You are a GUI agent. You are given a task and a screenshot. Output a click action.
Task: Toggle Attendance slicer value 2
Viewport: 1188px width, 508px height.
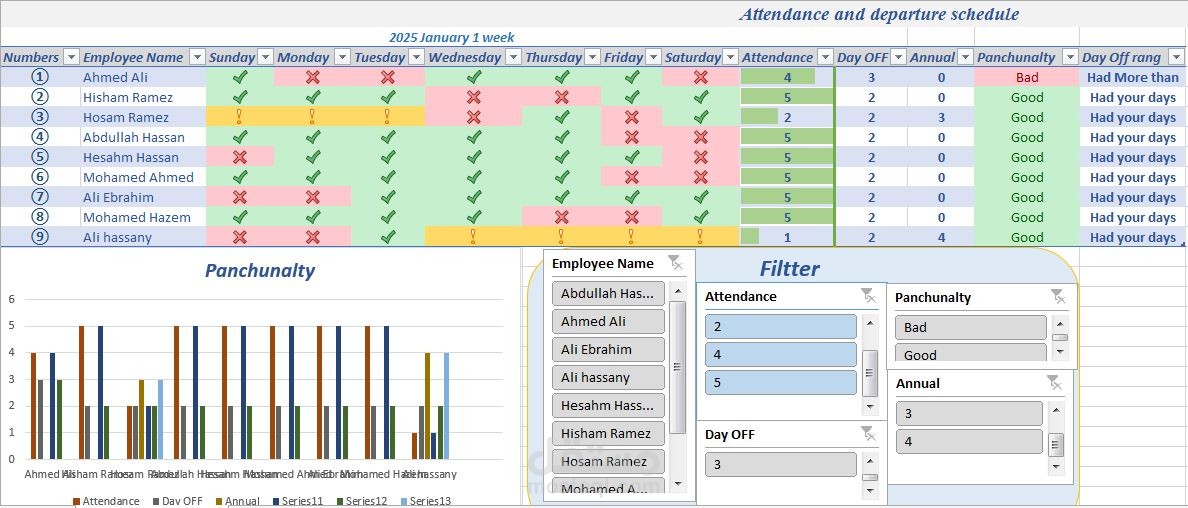coord(780,327)
